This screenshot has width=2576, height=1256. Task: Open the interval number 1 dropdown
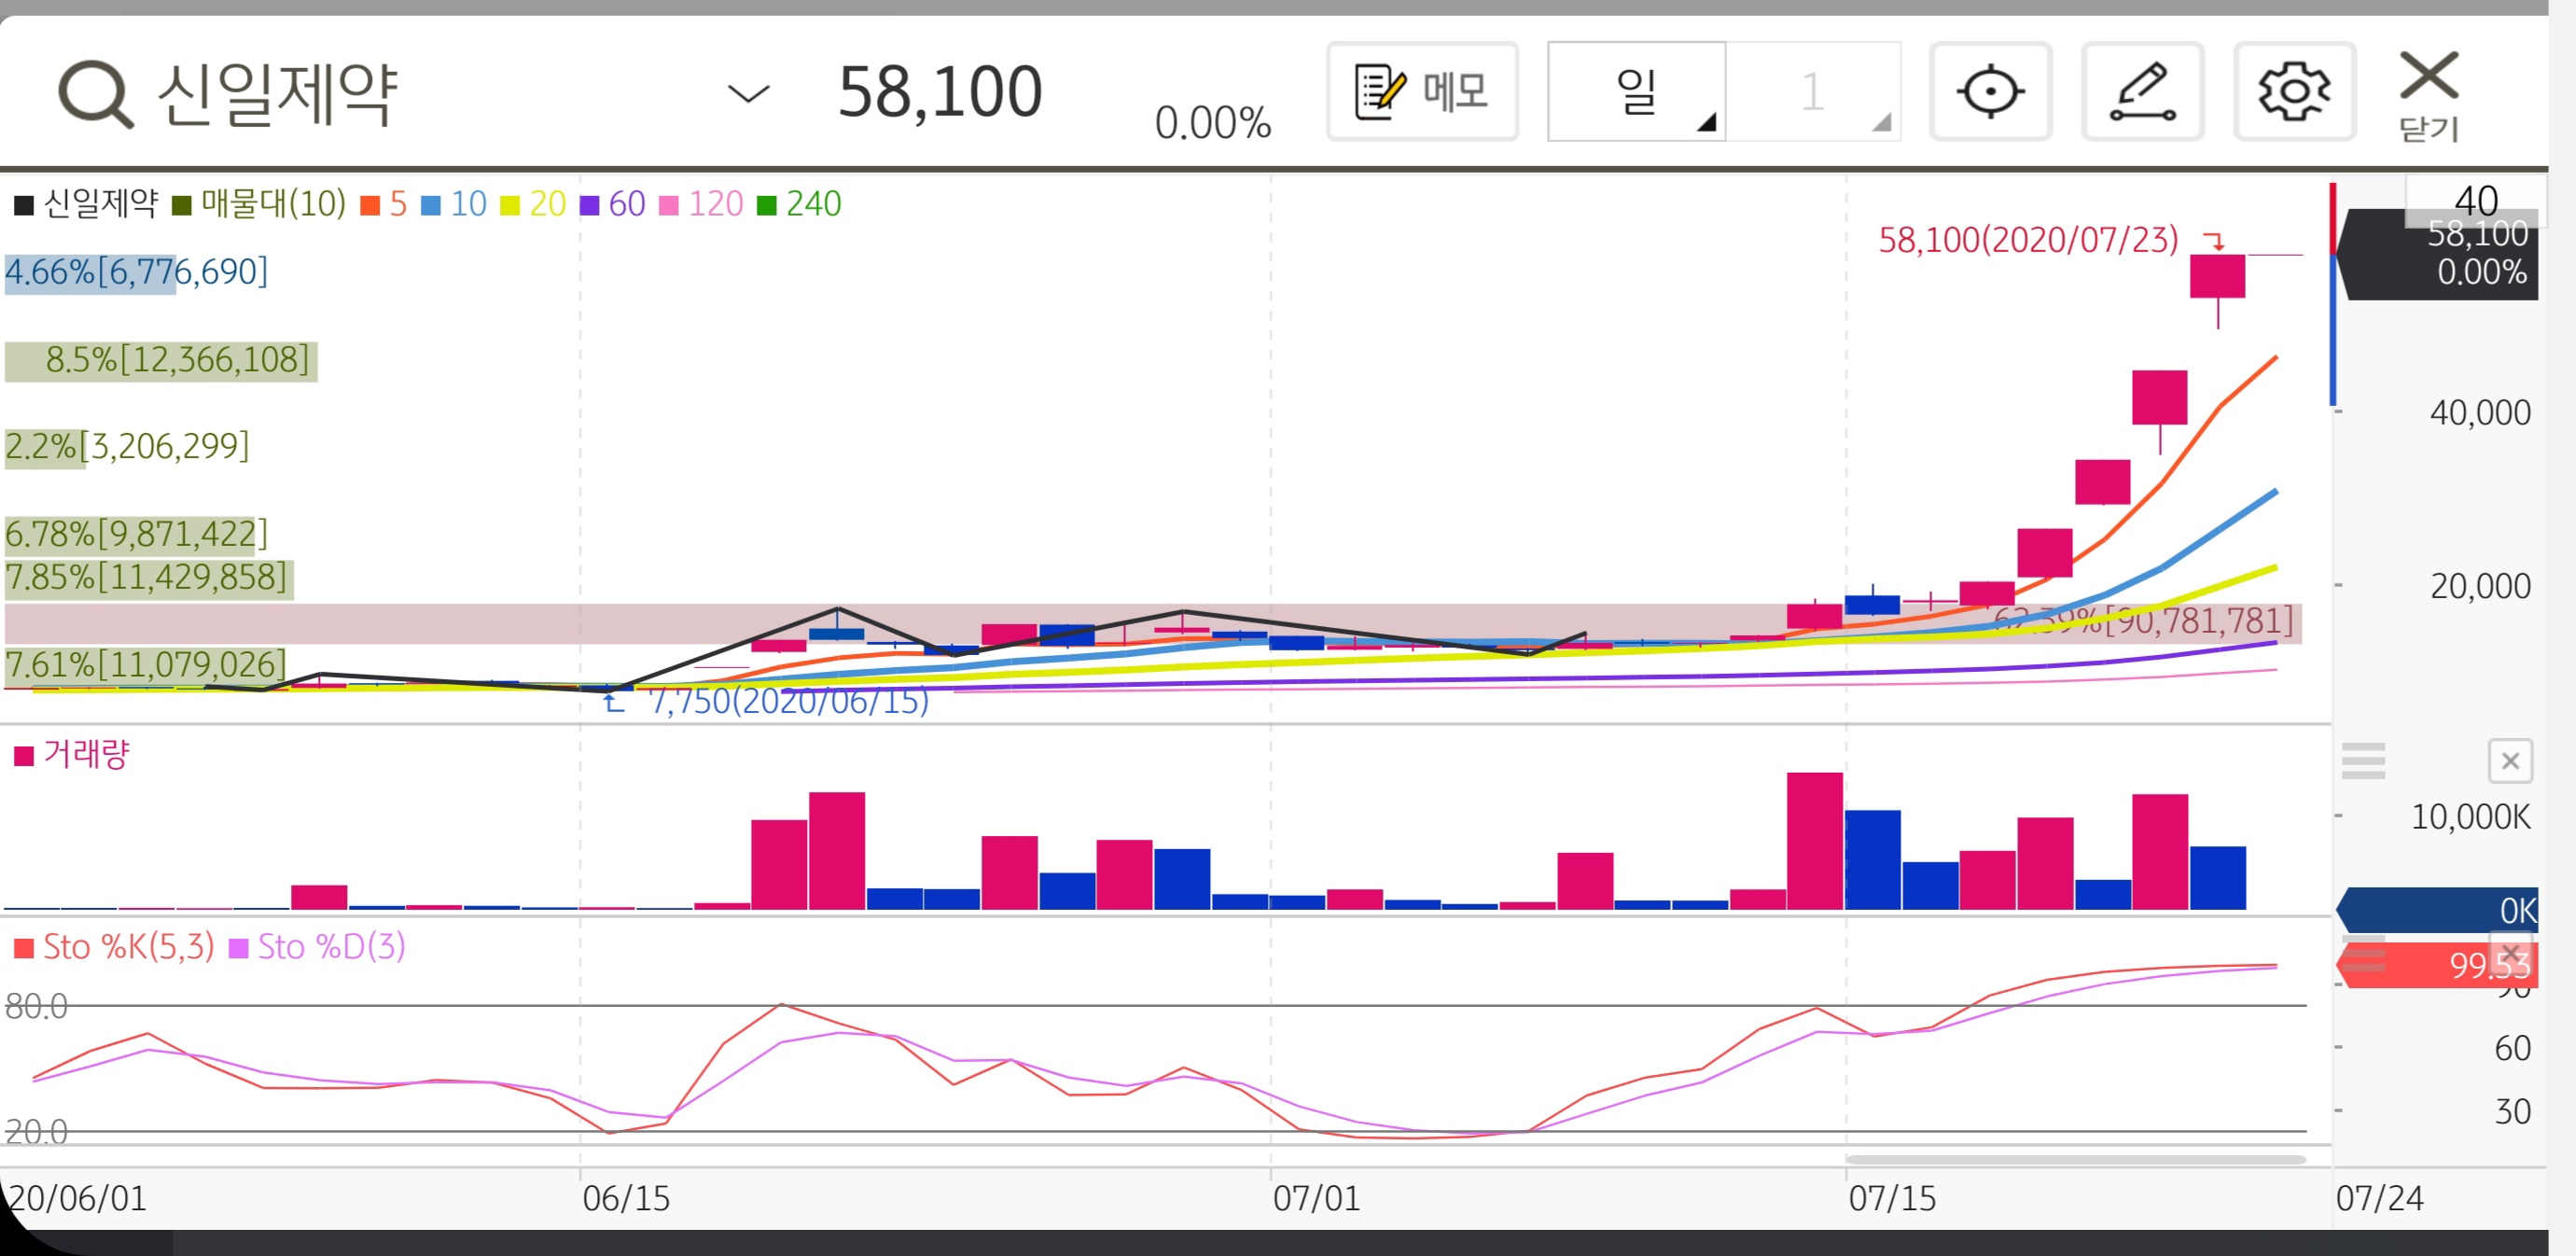(x=1812, y=92)
